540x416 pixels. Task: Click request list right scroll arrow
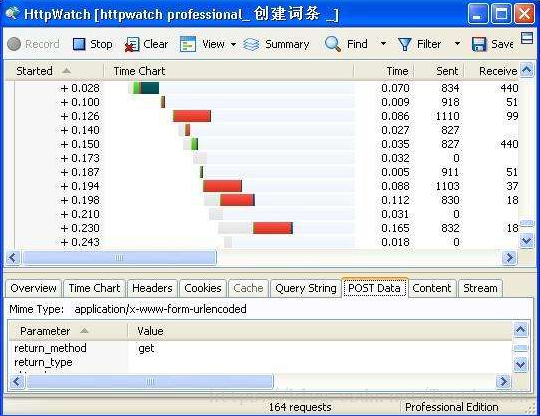(510, 258)
